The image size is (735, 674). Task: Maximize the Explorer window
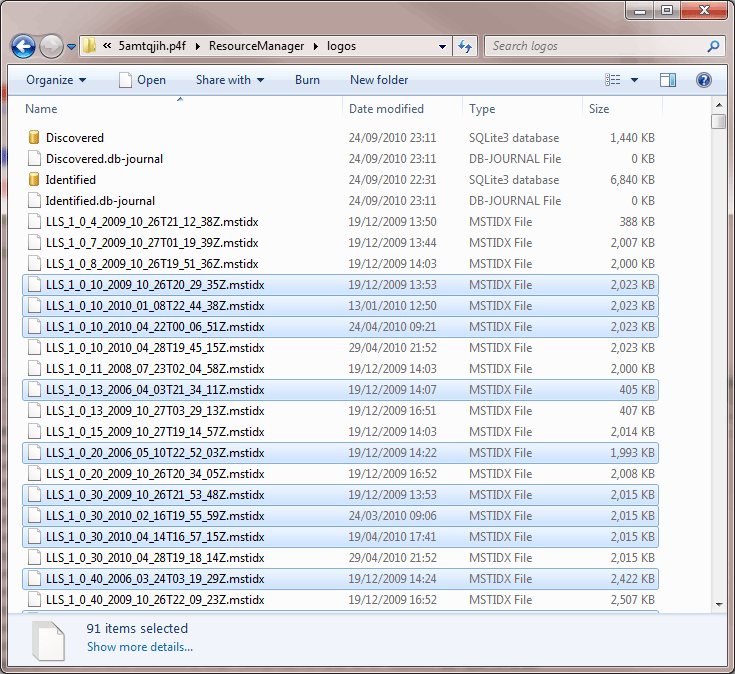(x=667, y=10)
